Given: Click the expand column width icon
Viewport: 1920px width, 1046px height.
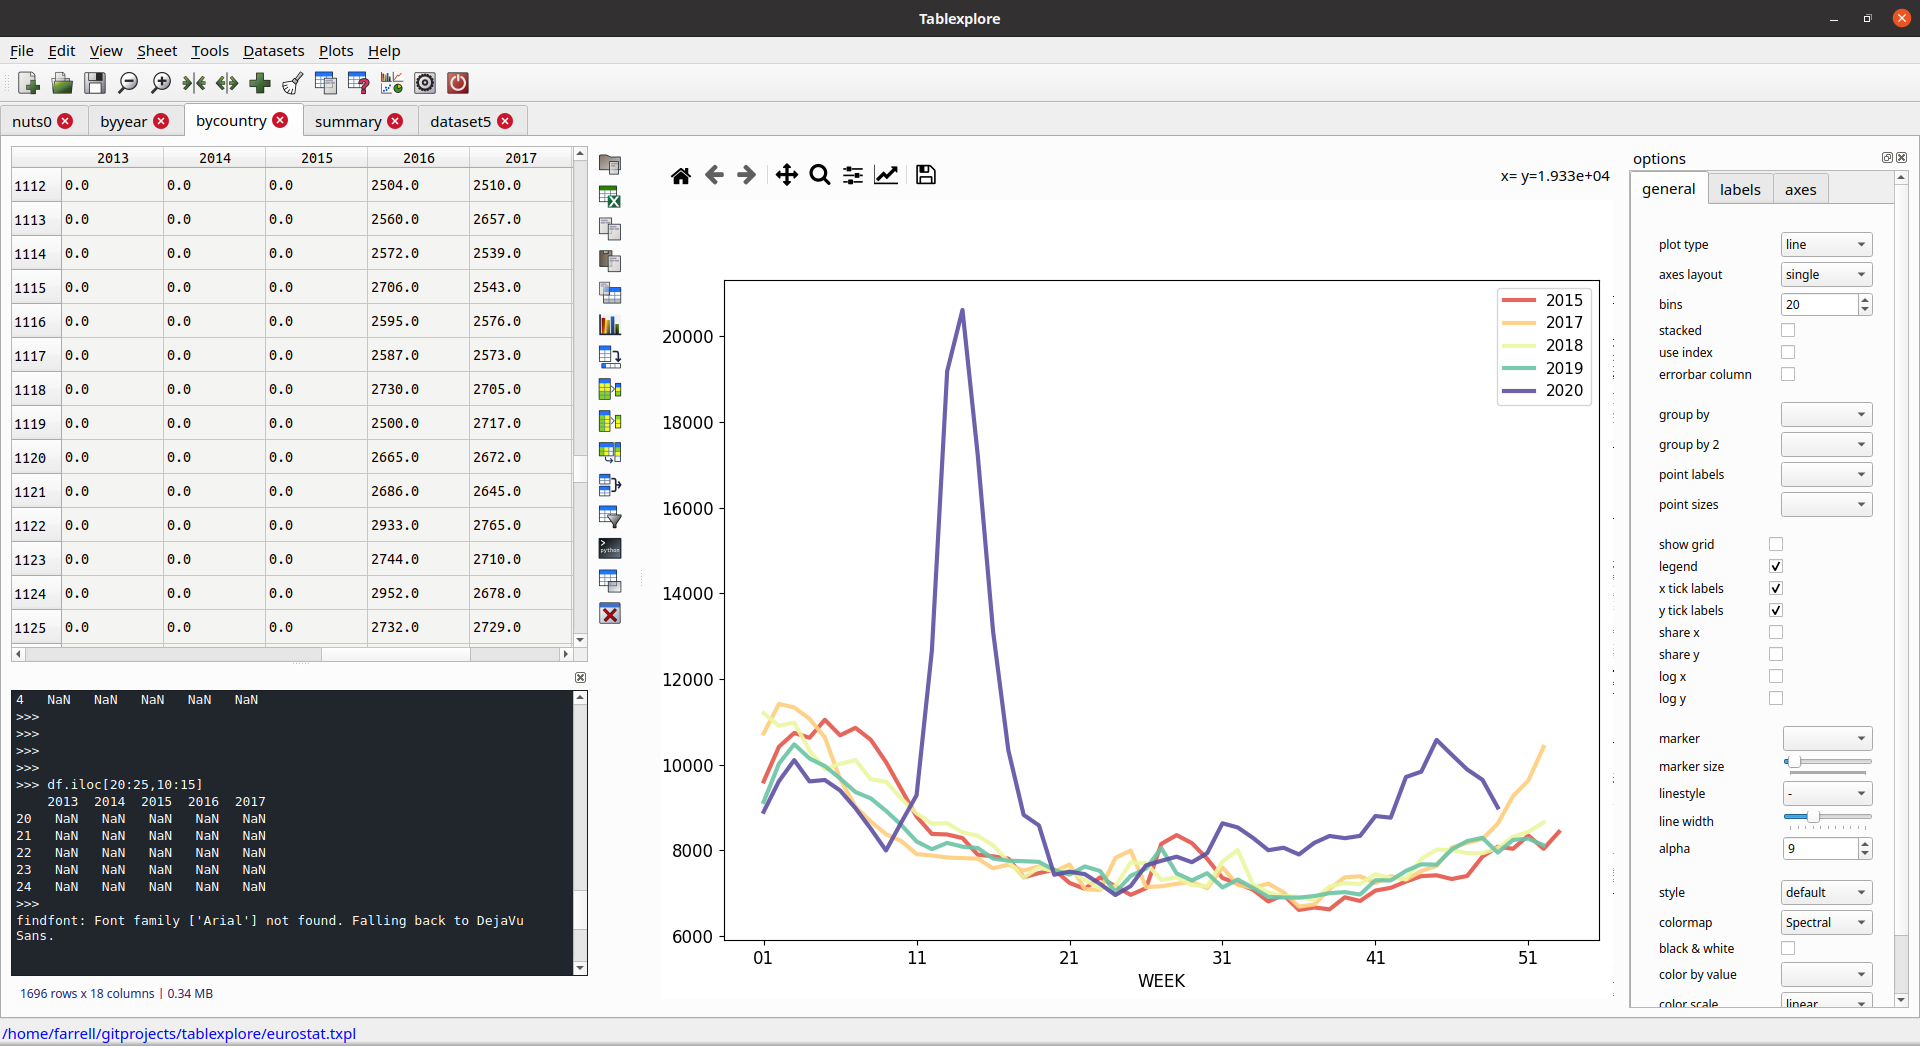Looking at the screenshot, I should click(x=227, y=83).
